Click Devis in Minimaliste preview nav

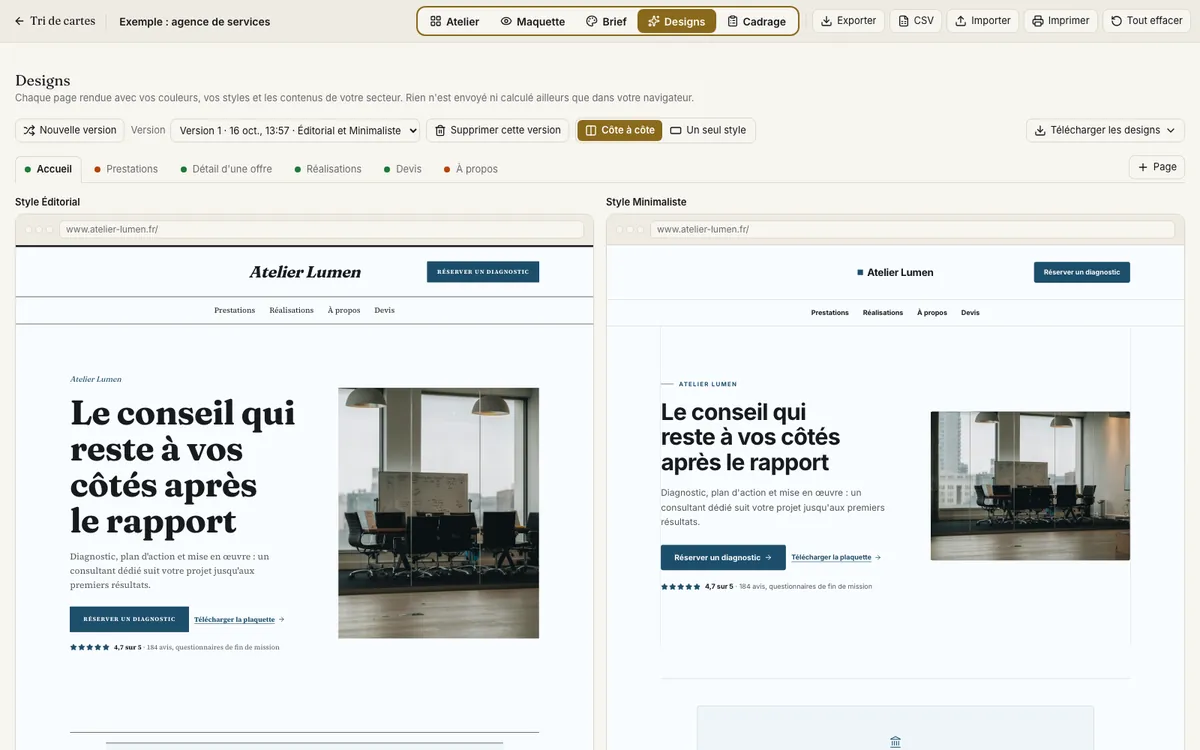970,313
